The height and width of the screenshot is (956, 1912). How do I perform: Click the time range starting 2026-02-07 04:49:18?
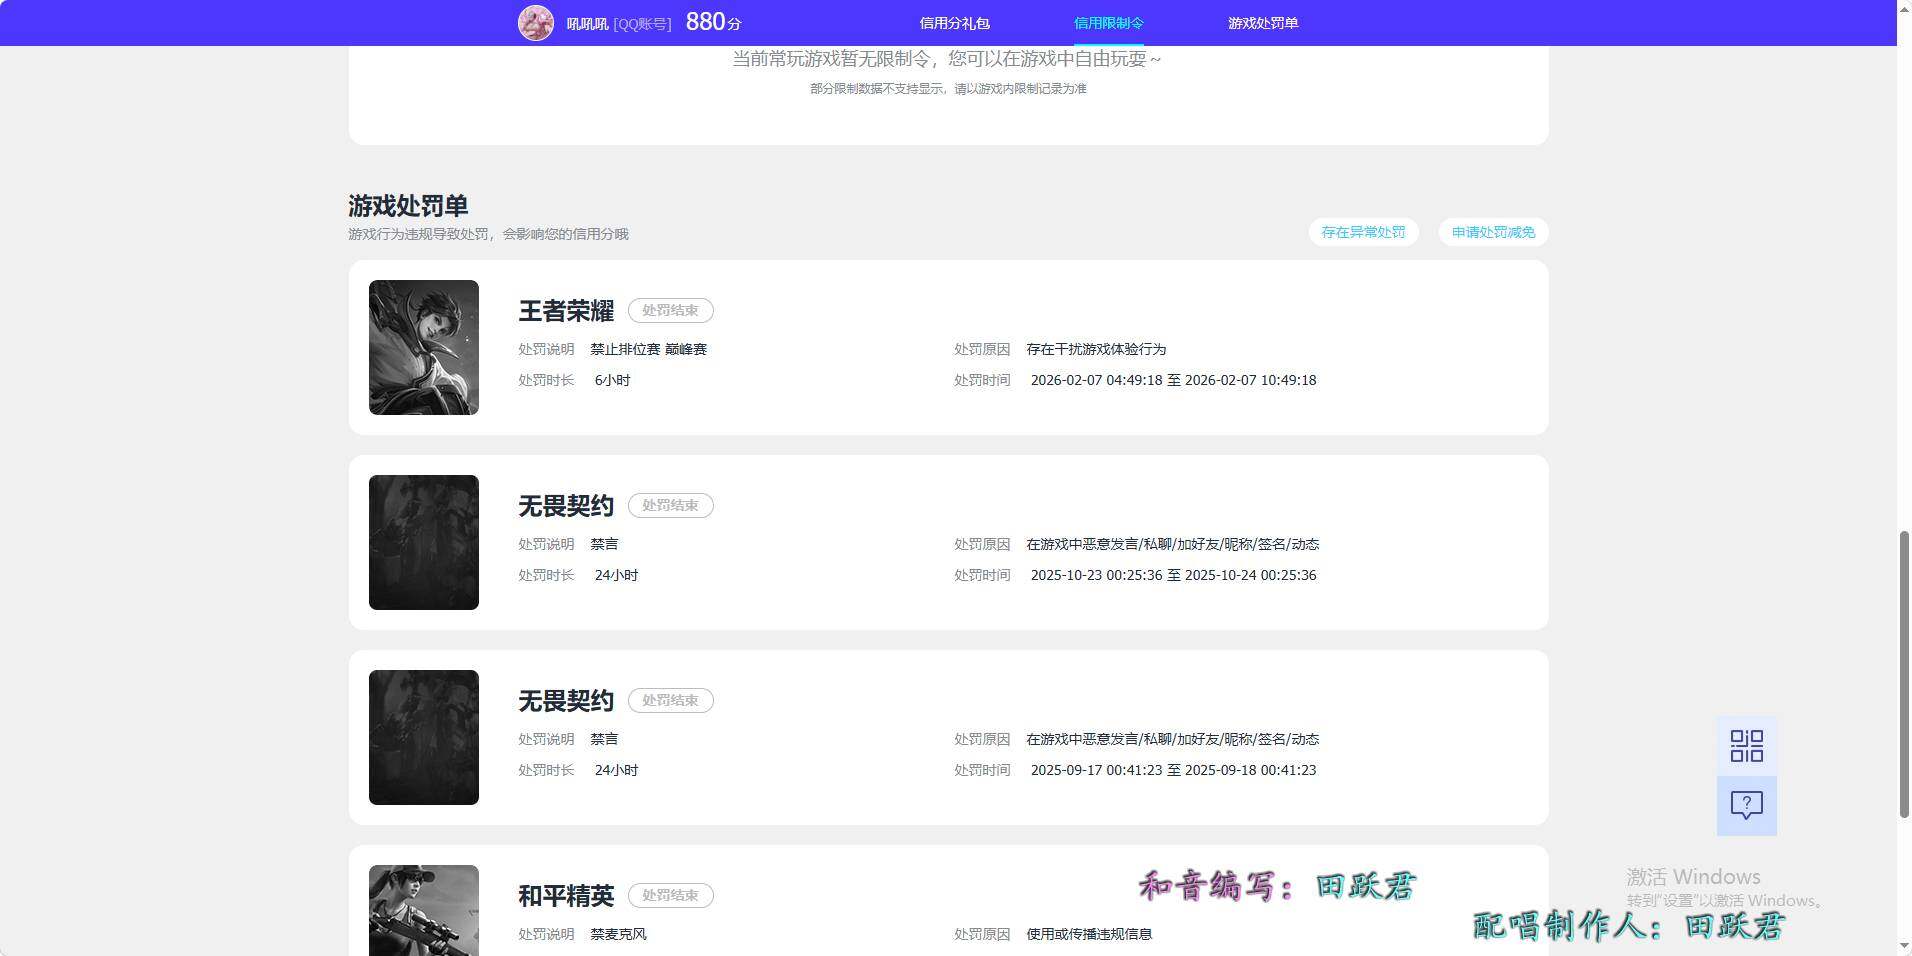coord(1173,380)
